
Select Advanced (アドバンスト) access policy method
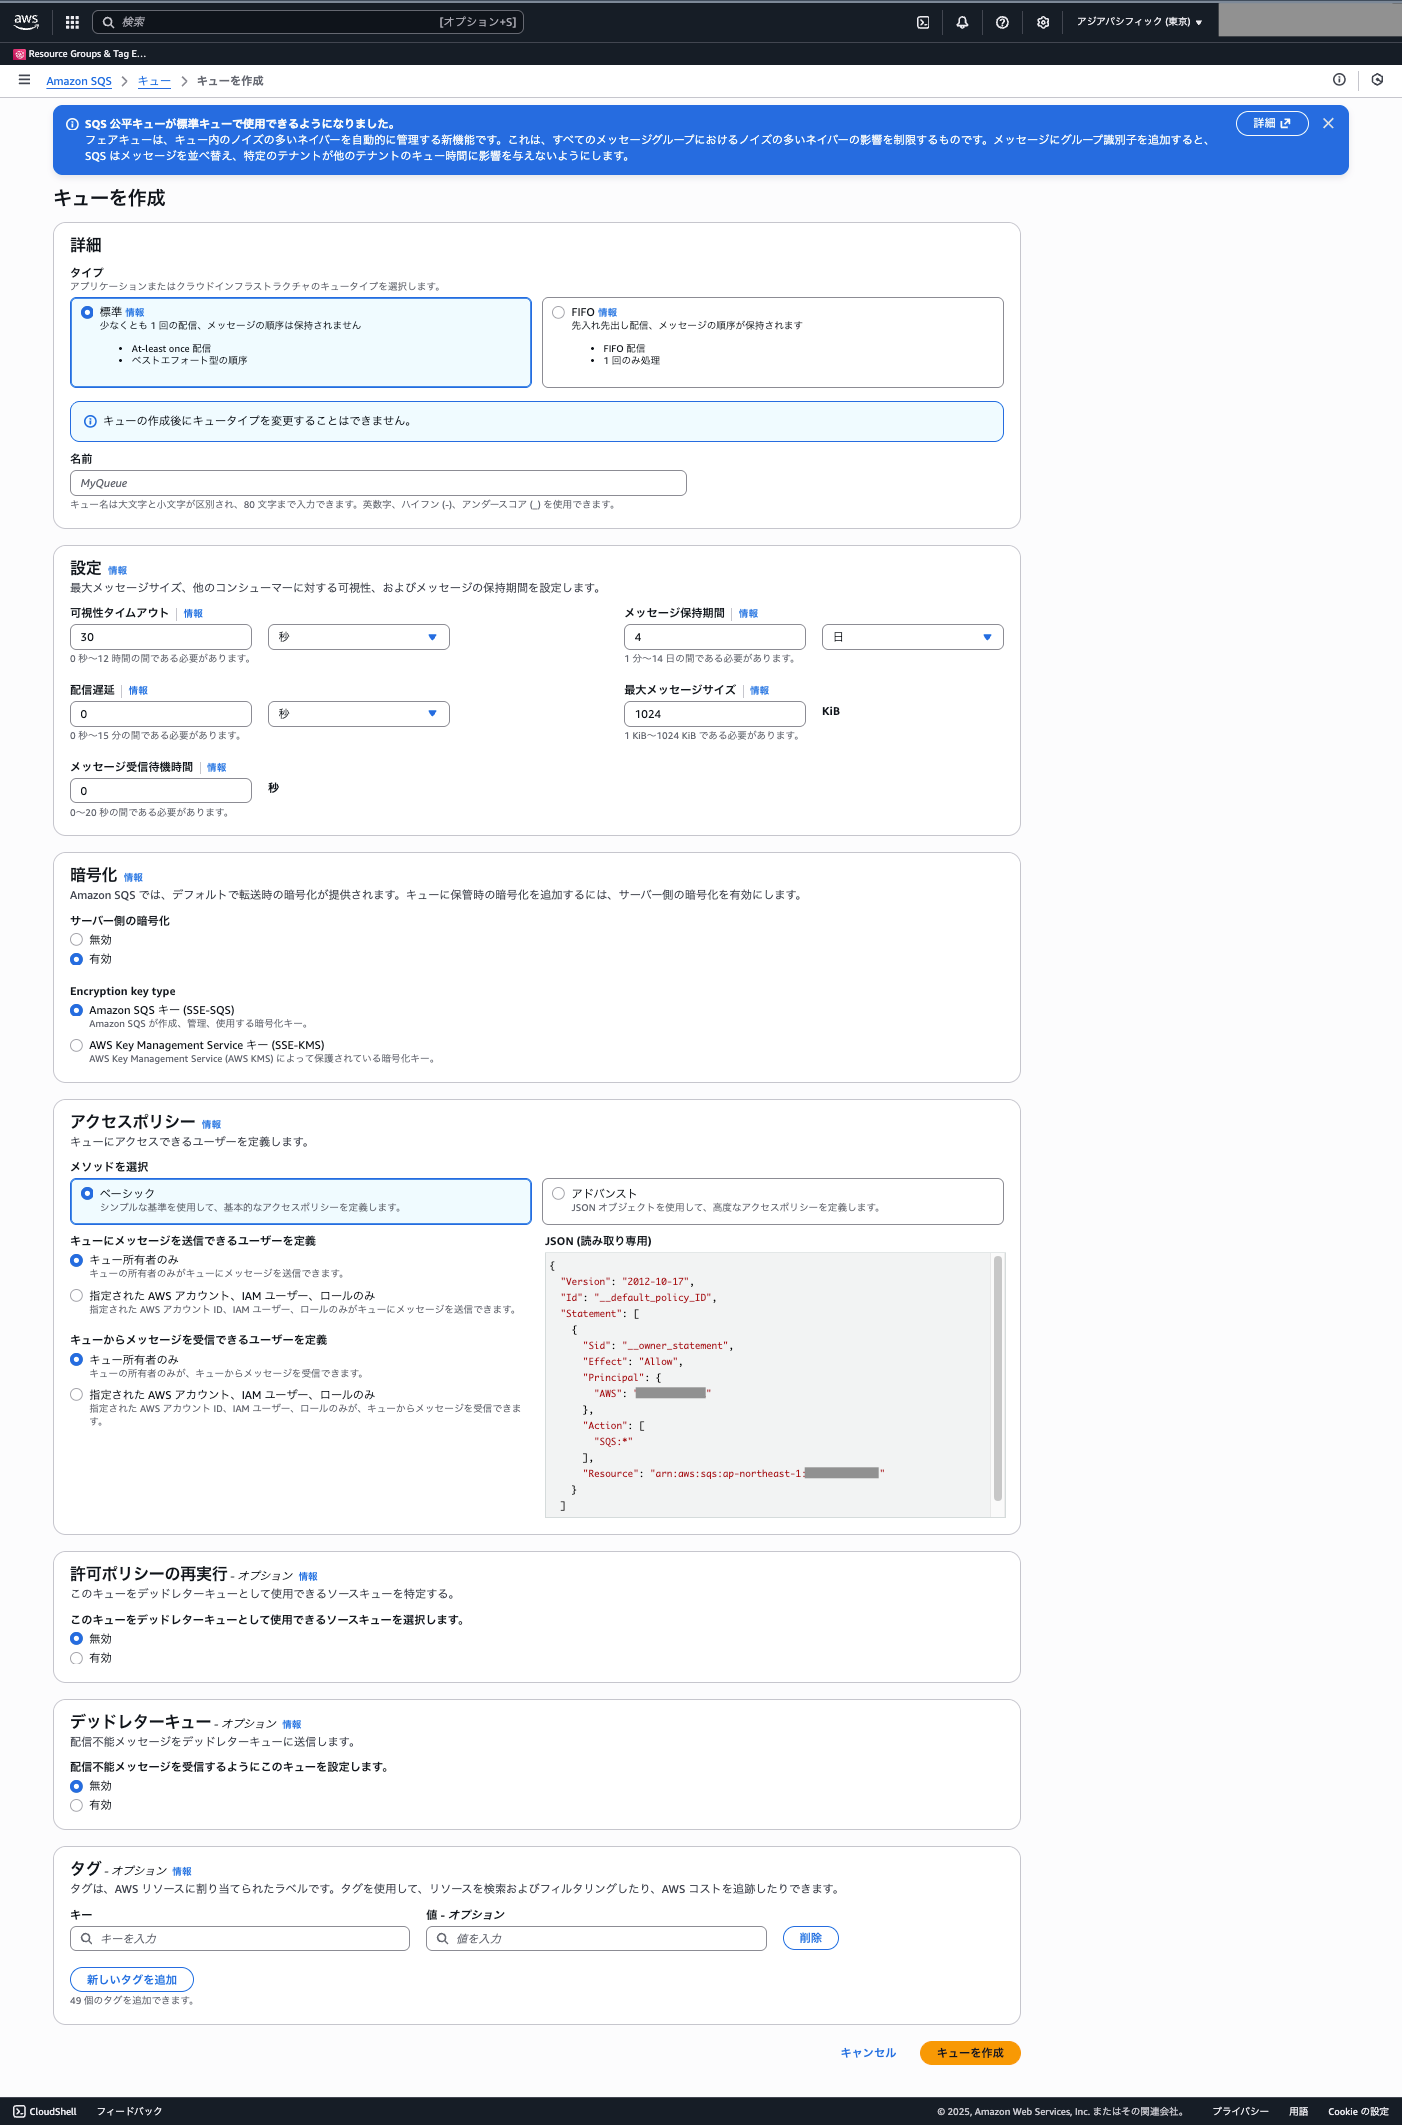[x=558, y=1193]
